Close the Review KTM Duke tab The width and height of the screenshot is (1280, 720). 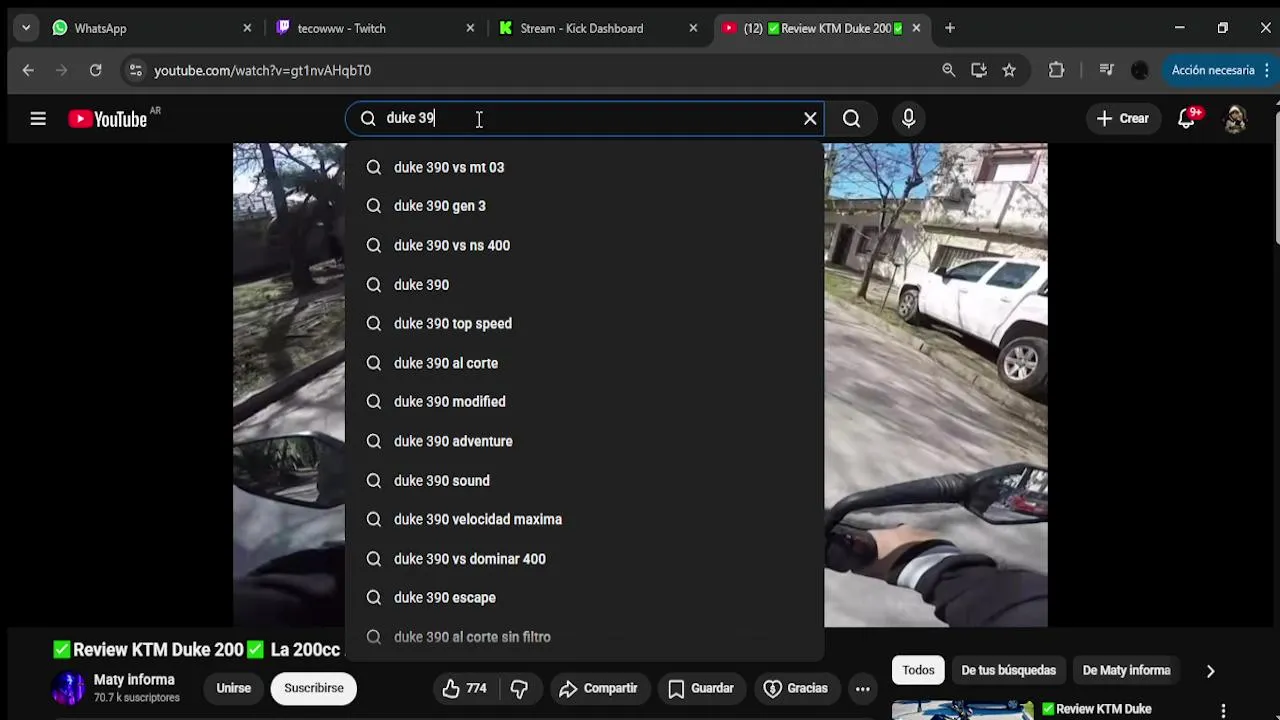(916, 28)
